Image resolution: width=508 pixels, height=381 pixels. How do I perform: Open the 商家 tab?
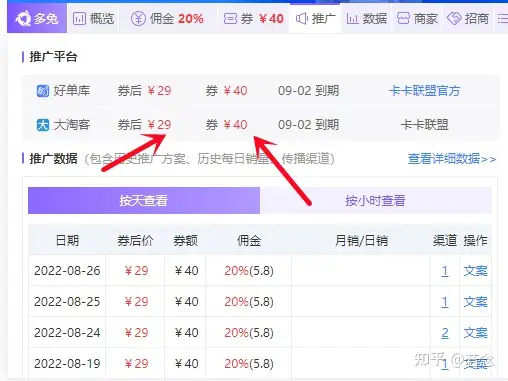click(x=417, y=18)
